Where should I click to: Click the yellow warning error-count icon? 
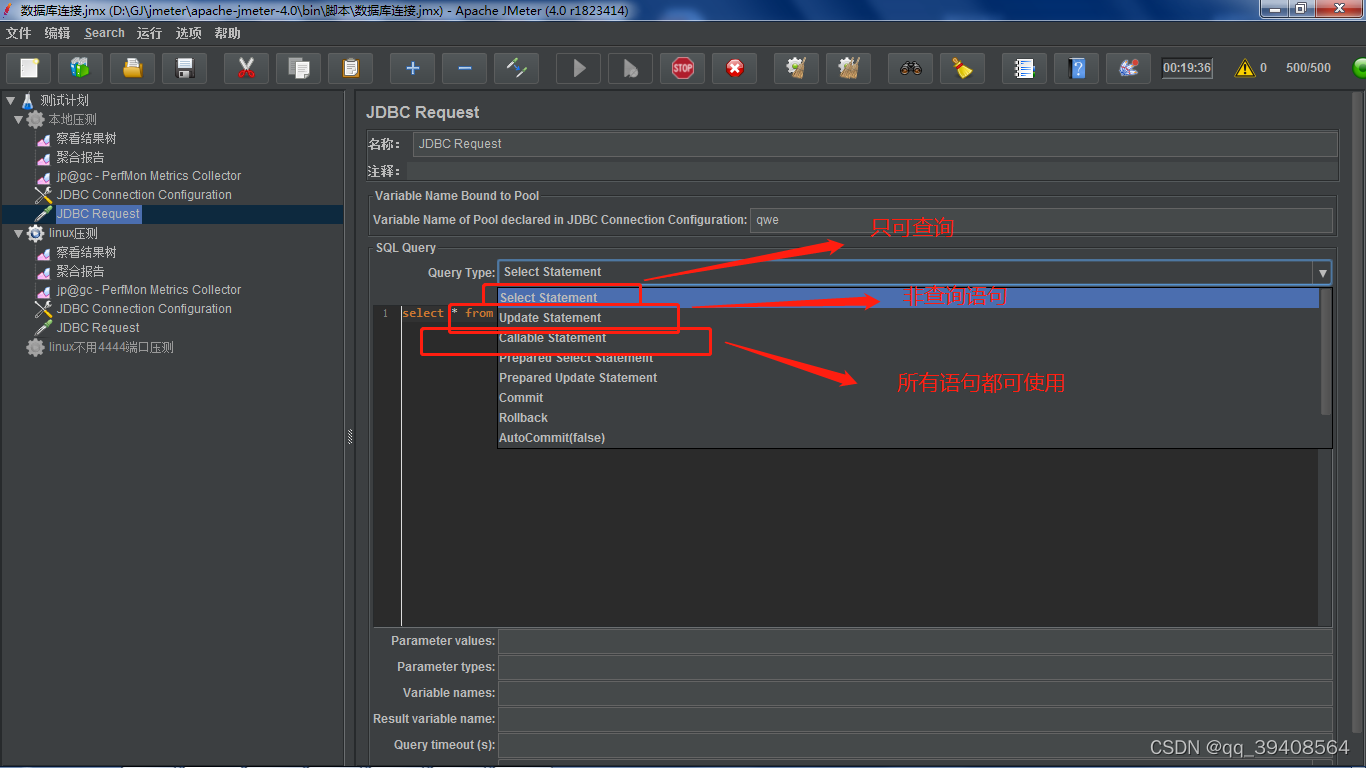tap(1244, 68)
